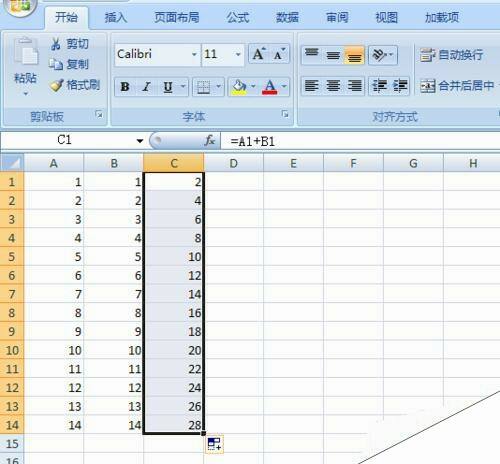Click Merge and Center (合并后居中)
The width and height of the screenshot is (500, 464).
coord(457,86)
